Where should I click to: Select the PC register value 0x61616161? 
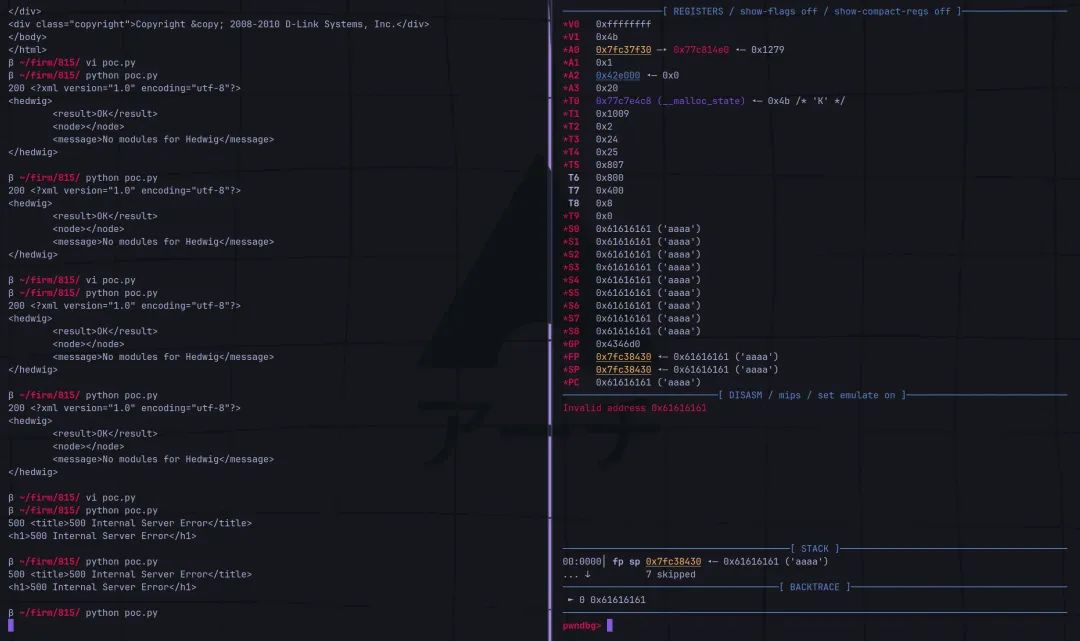click(x=623, y=383)
